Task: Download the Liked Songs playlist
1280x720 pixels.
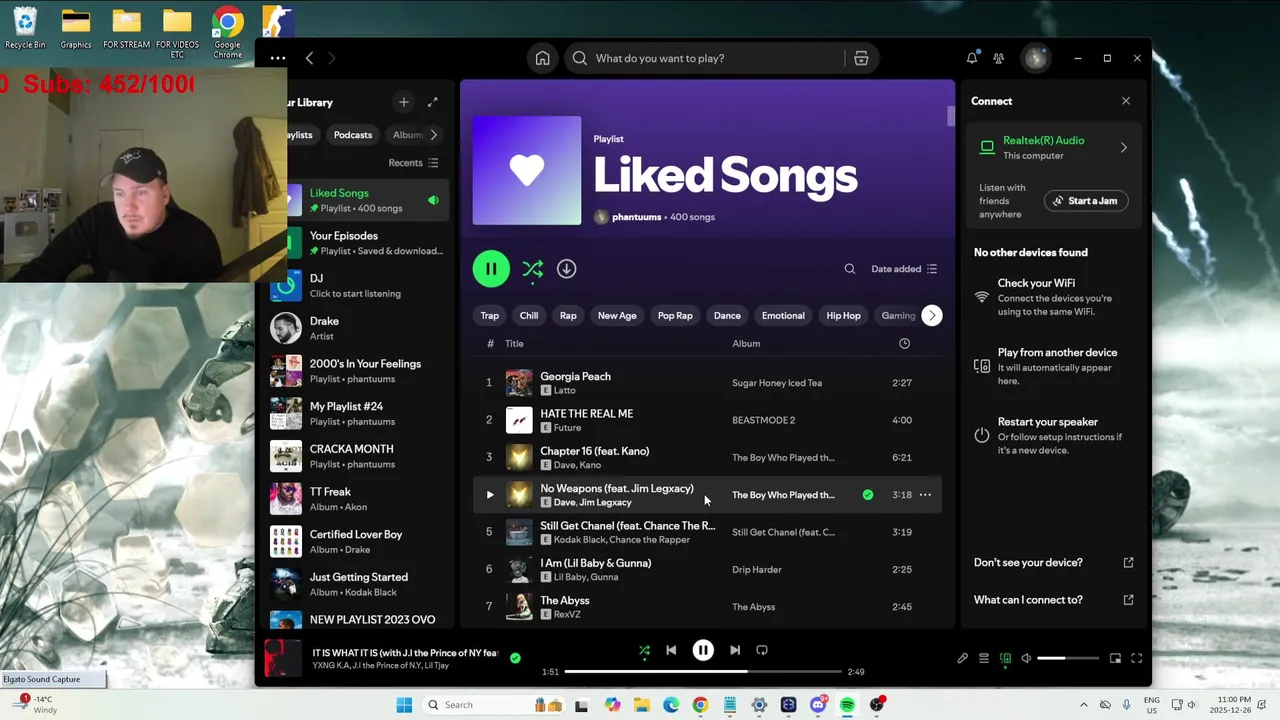Action: pos(566,269)
